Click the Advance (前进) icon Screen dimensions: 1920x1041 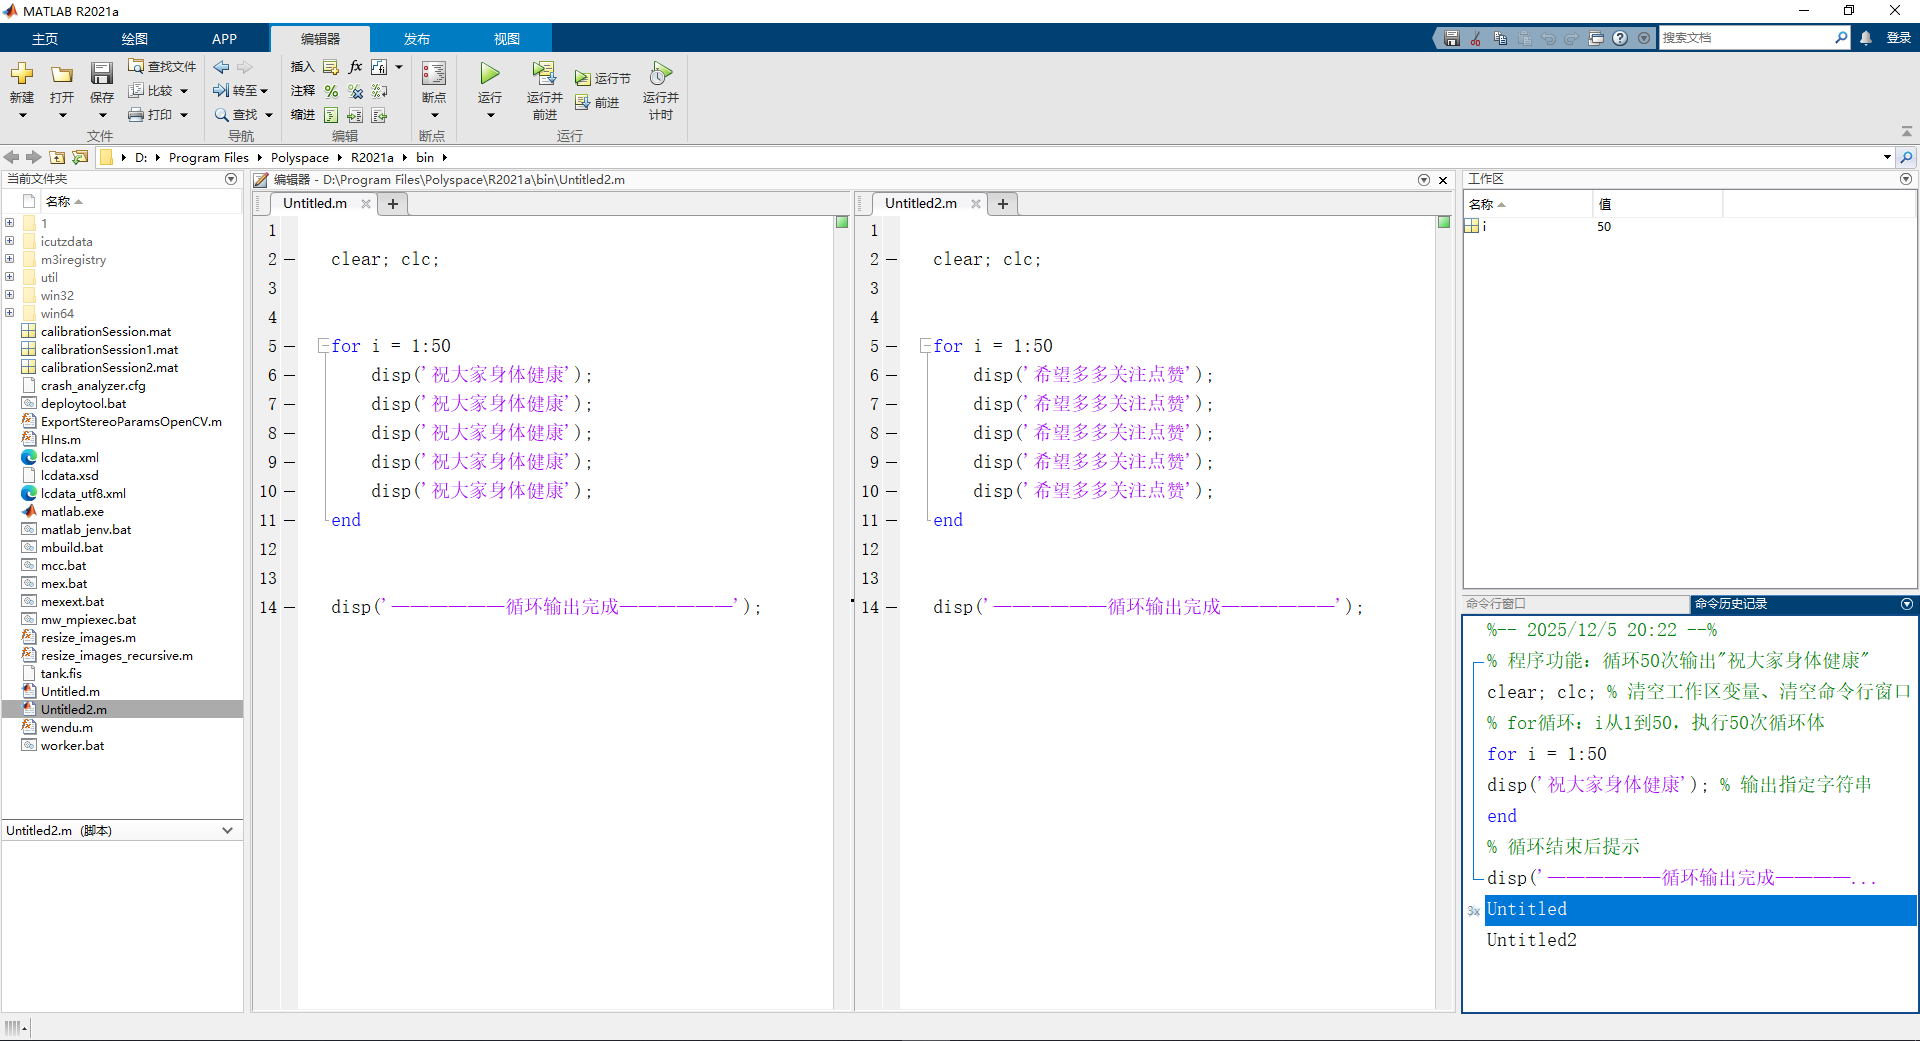point(582,102)
